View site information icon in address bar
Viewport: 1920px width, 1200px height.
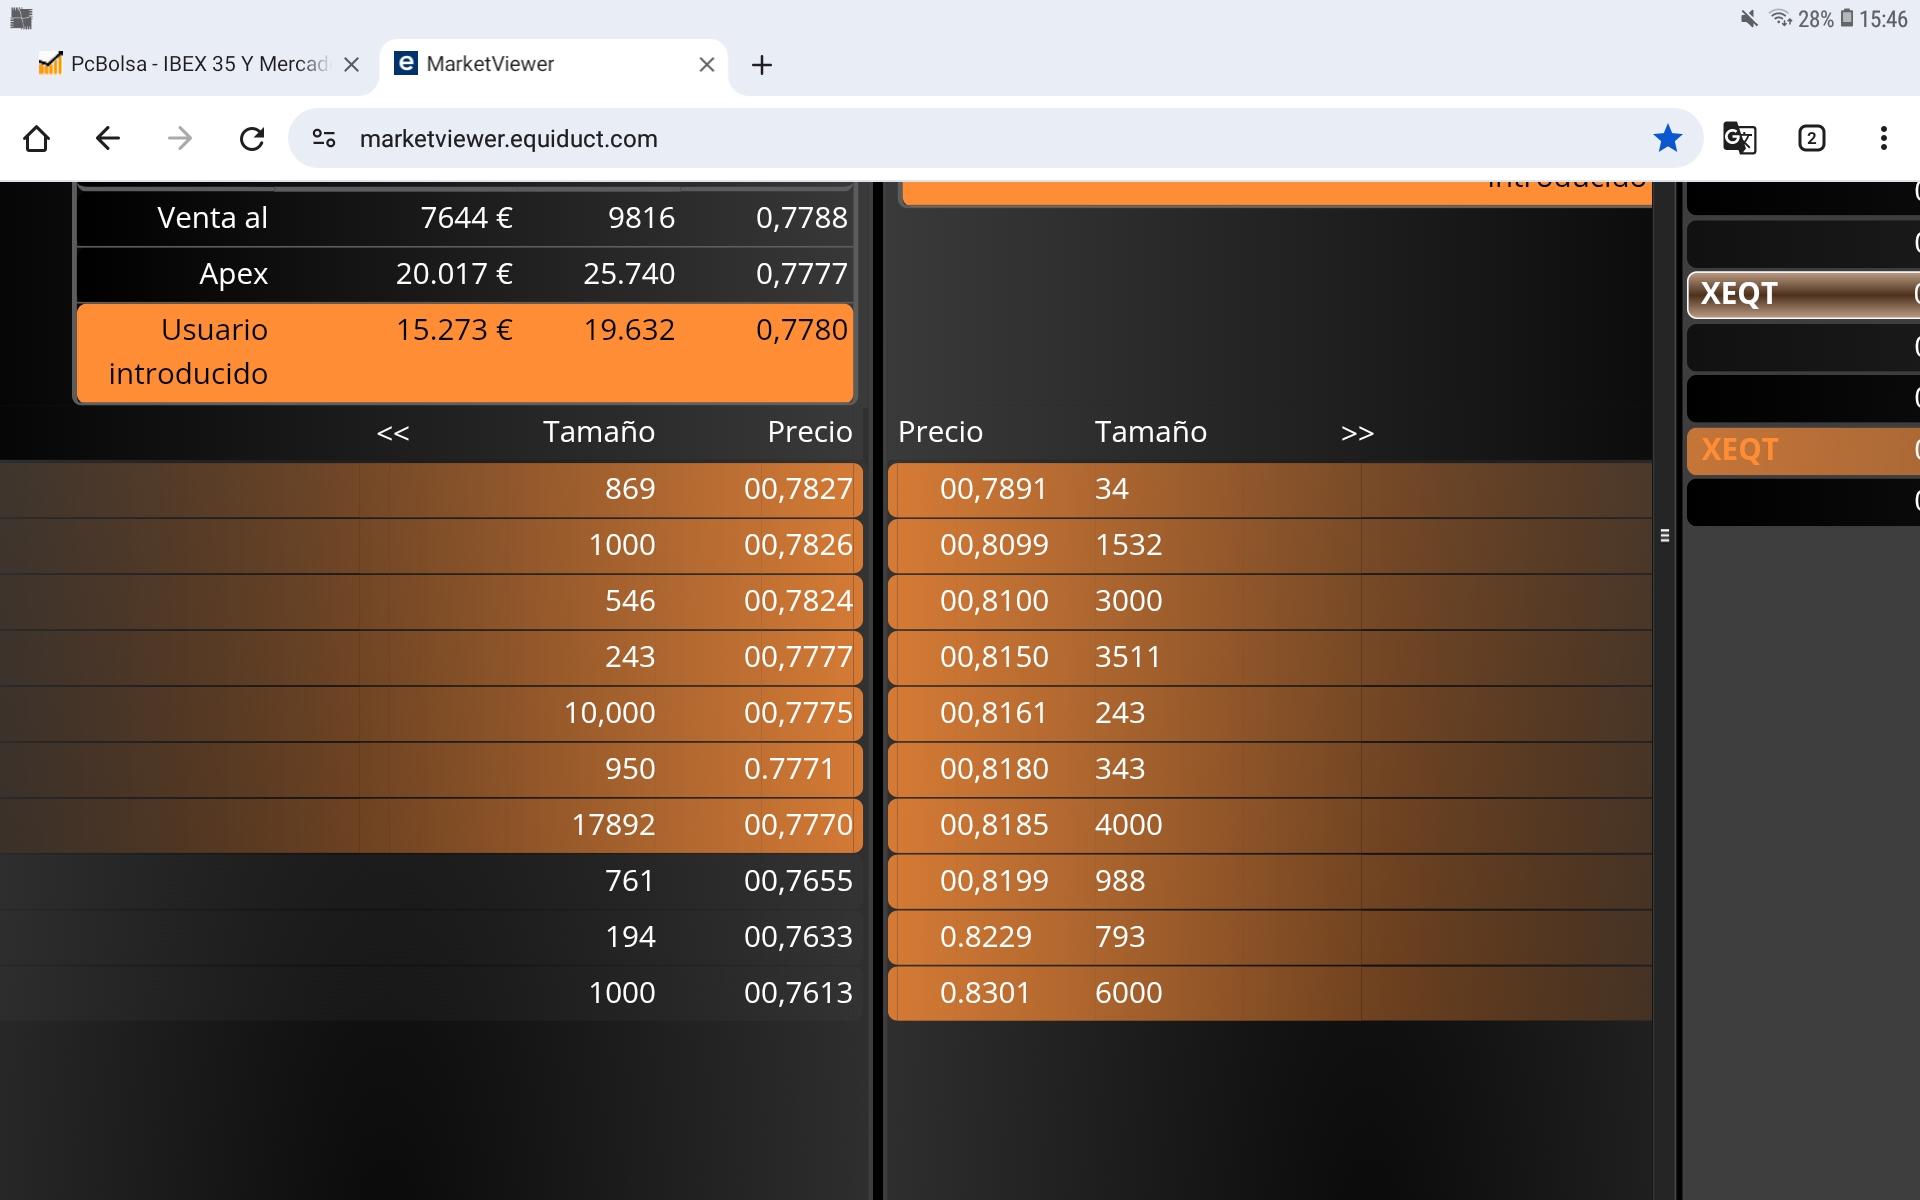[324, 138]
